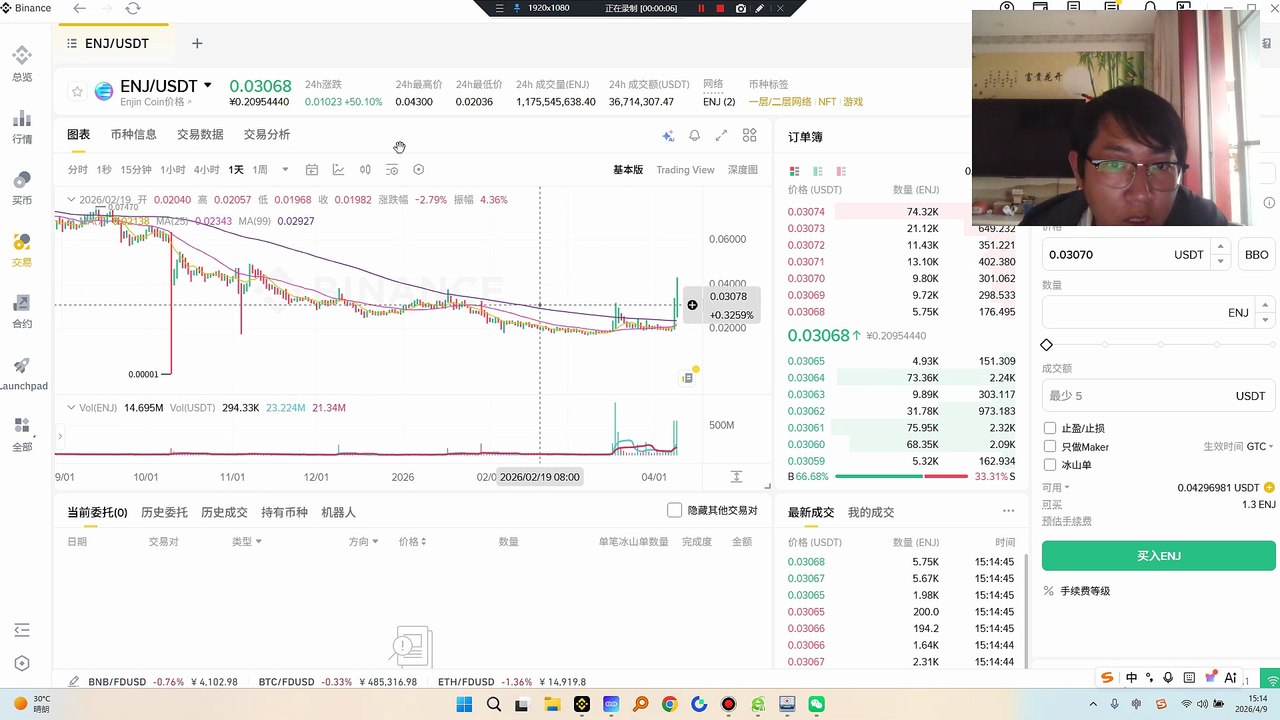The width and height of the screenshot is (1280, 720).
Task: Refresh the Binance page
Action: [x=133, y=8]
